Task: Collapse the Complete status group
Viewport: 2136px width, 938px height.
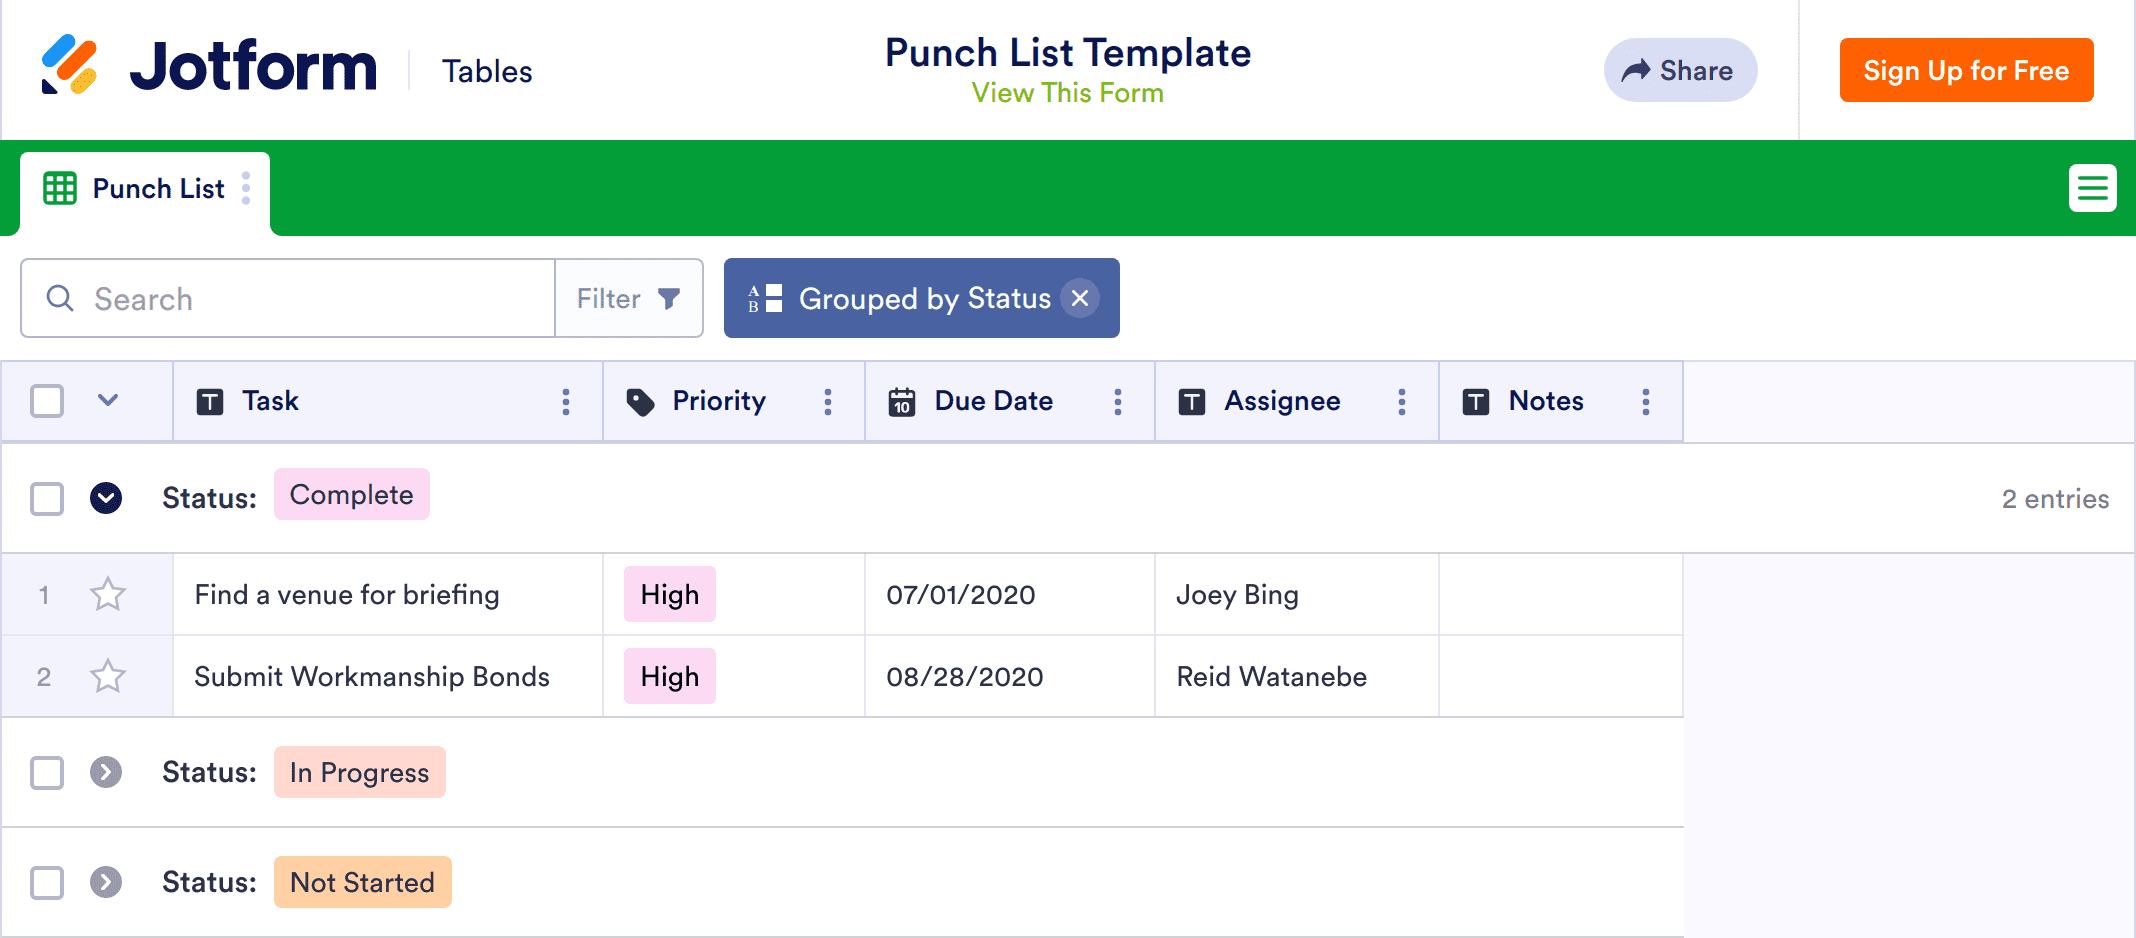Action: point(106,498)
